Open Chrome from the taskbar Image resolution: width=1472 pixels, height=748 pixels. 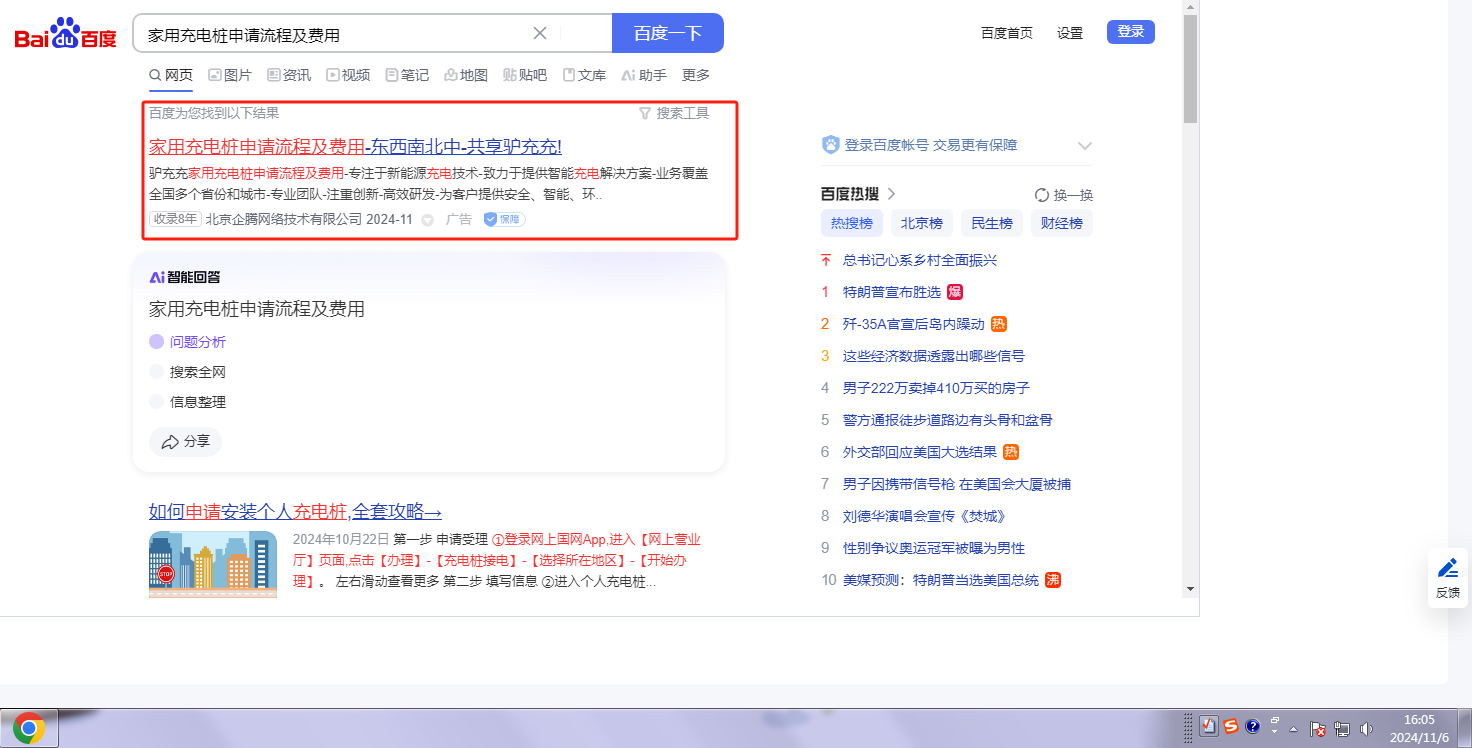tap(29, 729)
